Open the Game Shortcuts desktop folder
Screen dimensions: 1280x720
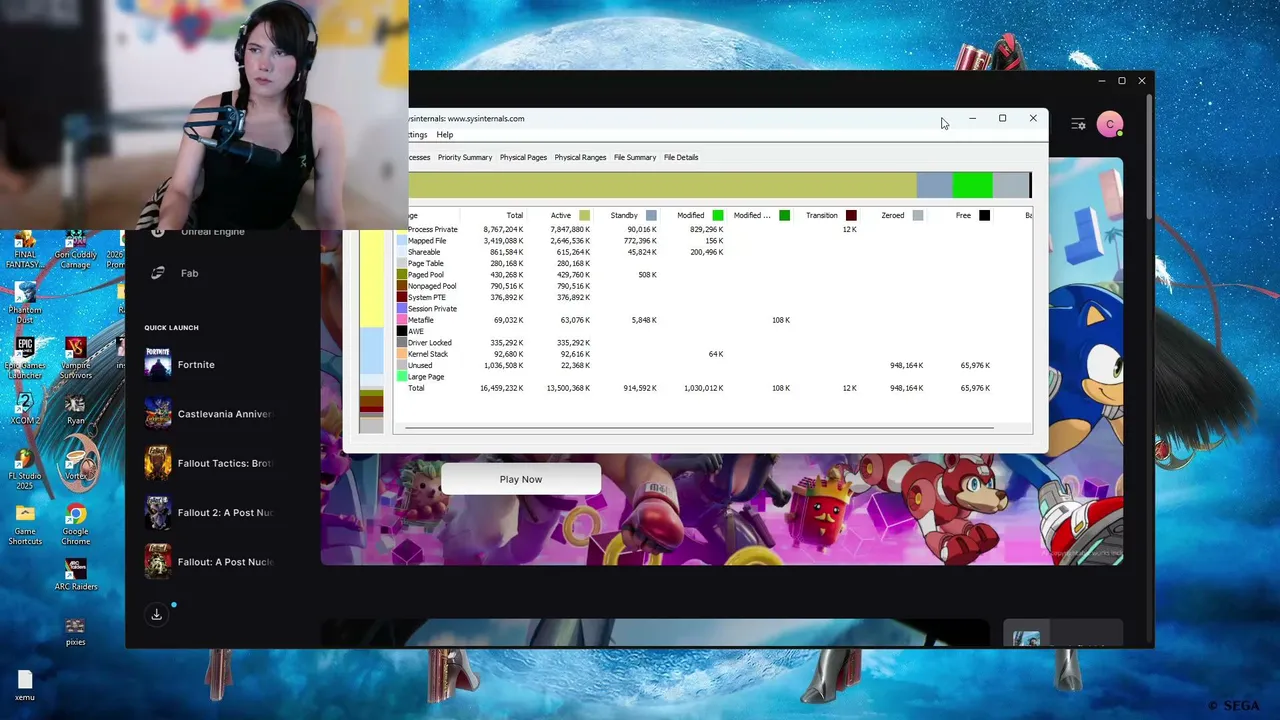(25, 525)
